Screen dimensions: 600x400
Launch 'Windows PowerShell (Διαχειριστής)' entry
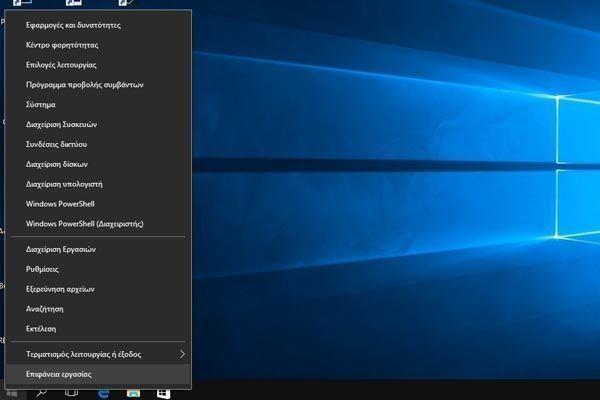[98, 224]
